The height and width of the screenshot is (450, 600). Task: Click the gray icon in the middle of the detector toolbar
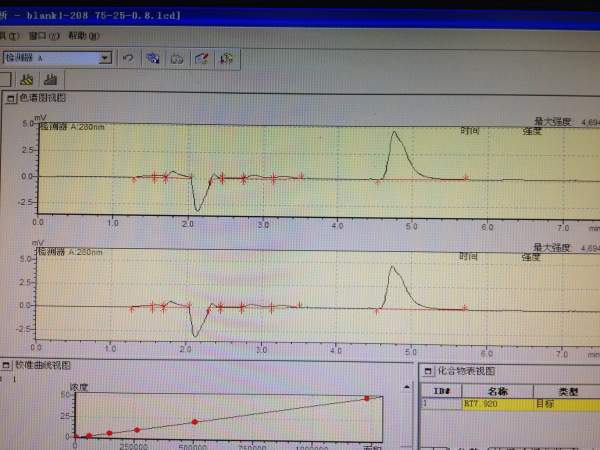coord(177,59)
